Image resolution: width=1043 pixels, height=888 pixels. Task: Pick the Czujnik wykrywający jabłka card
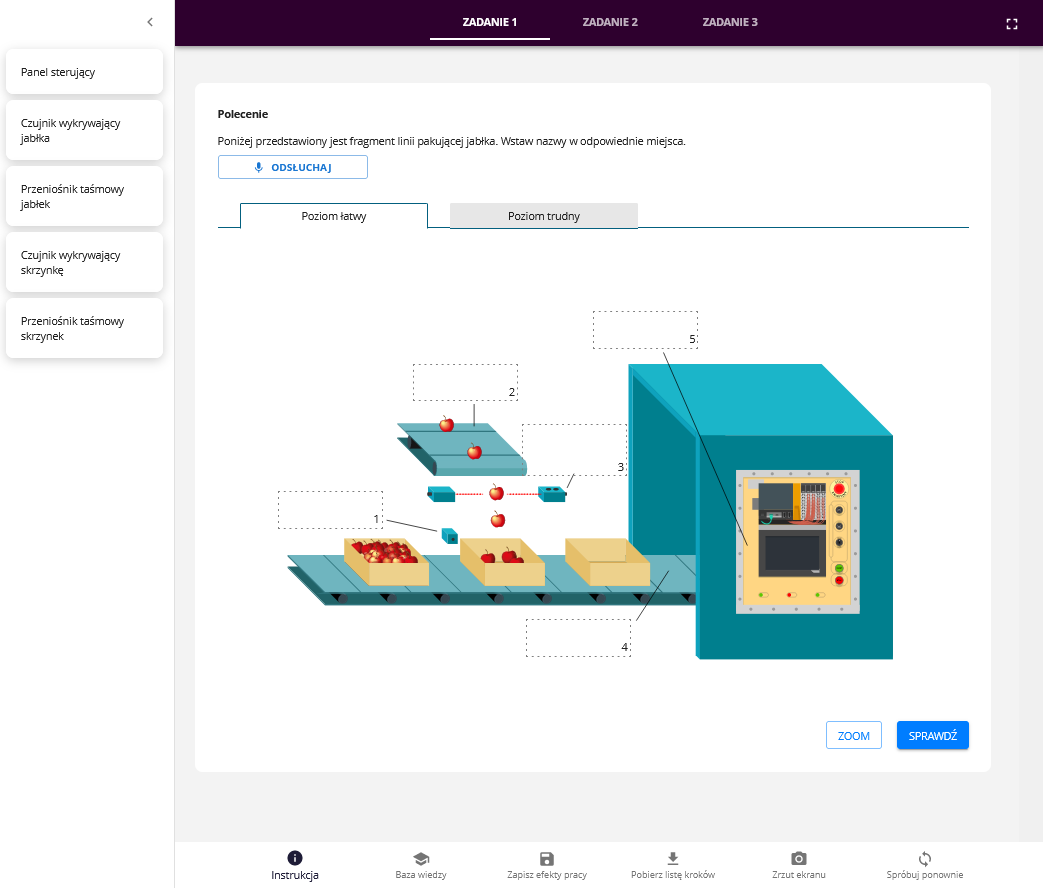pyautogui.click(x=84, y=130)
